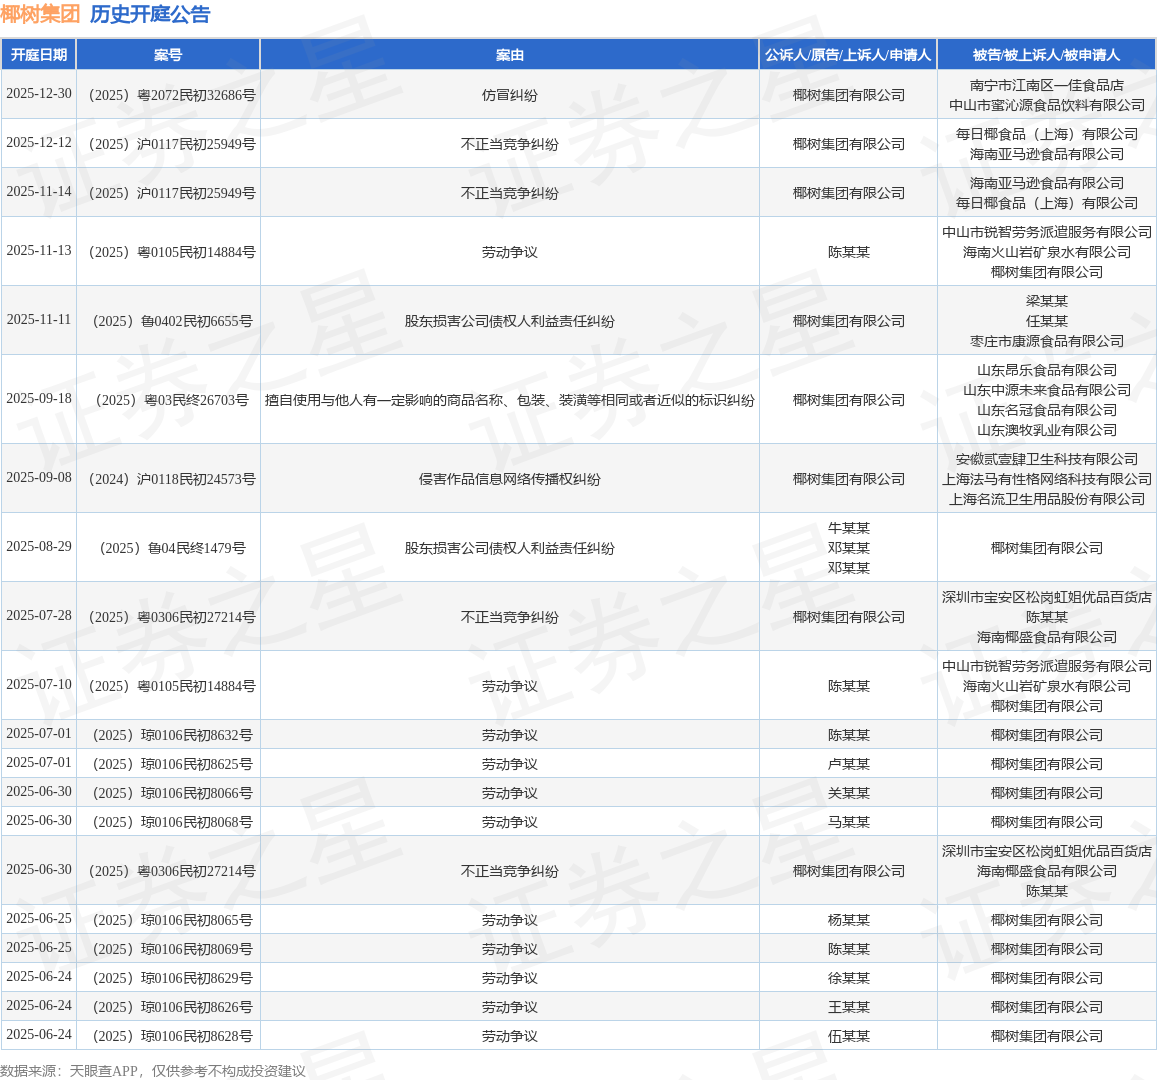Click plaintiff 伍某某
1157x1080 pixels.
(x=849, y=1036)
